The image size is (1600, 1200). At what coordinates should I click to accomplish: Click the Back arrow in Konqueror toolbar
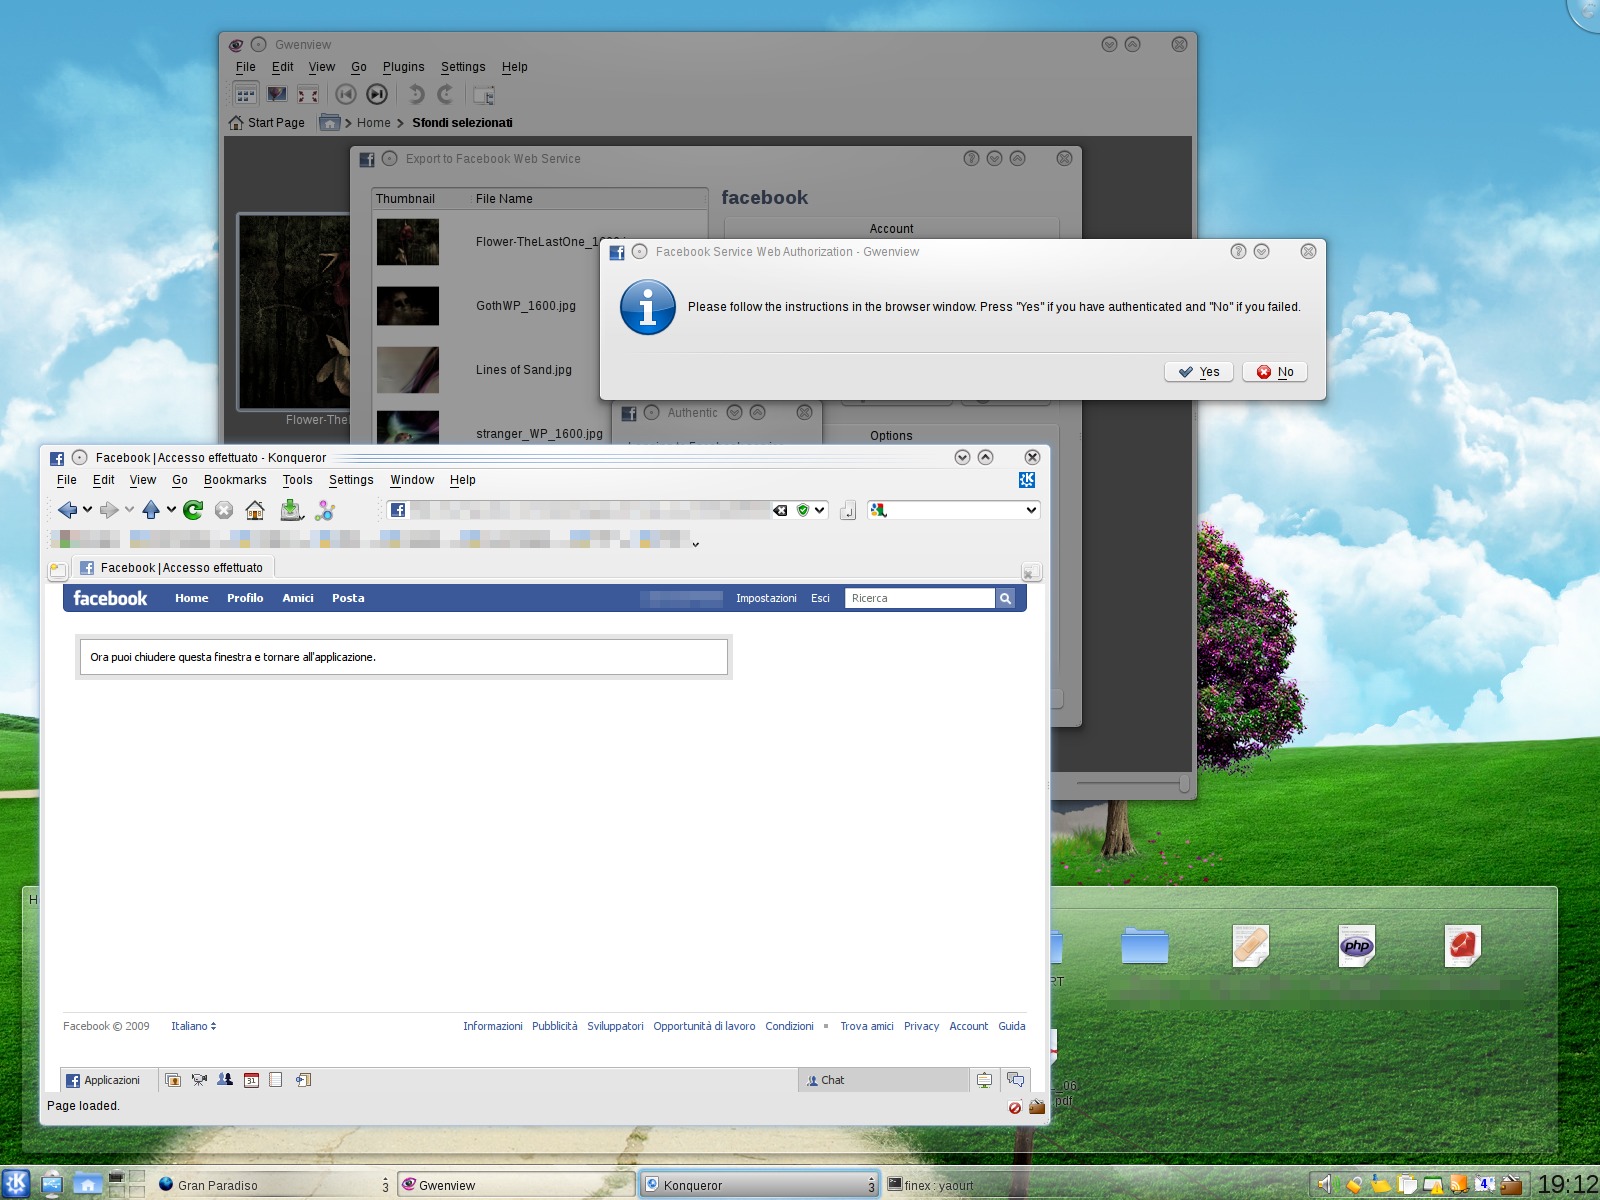coord(67,510)
